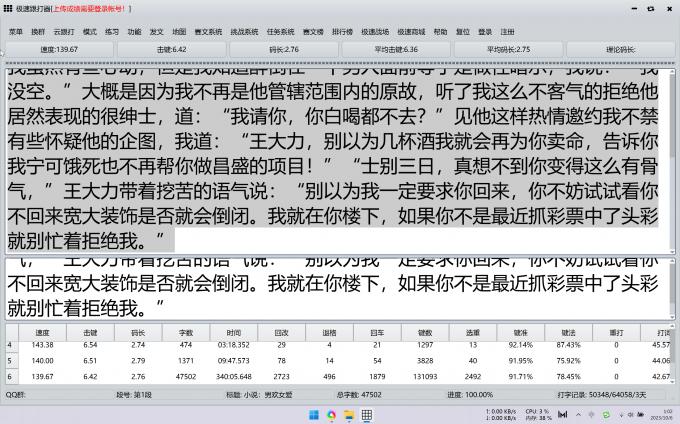This screenshot has width=680, height=424.
Task: Click the 字数 column header
Action: (186, 333)
